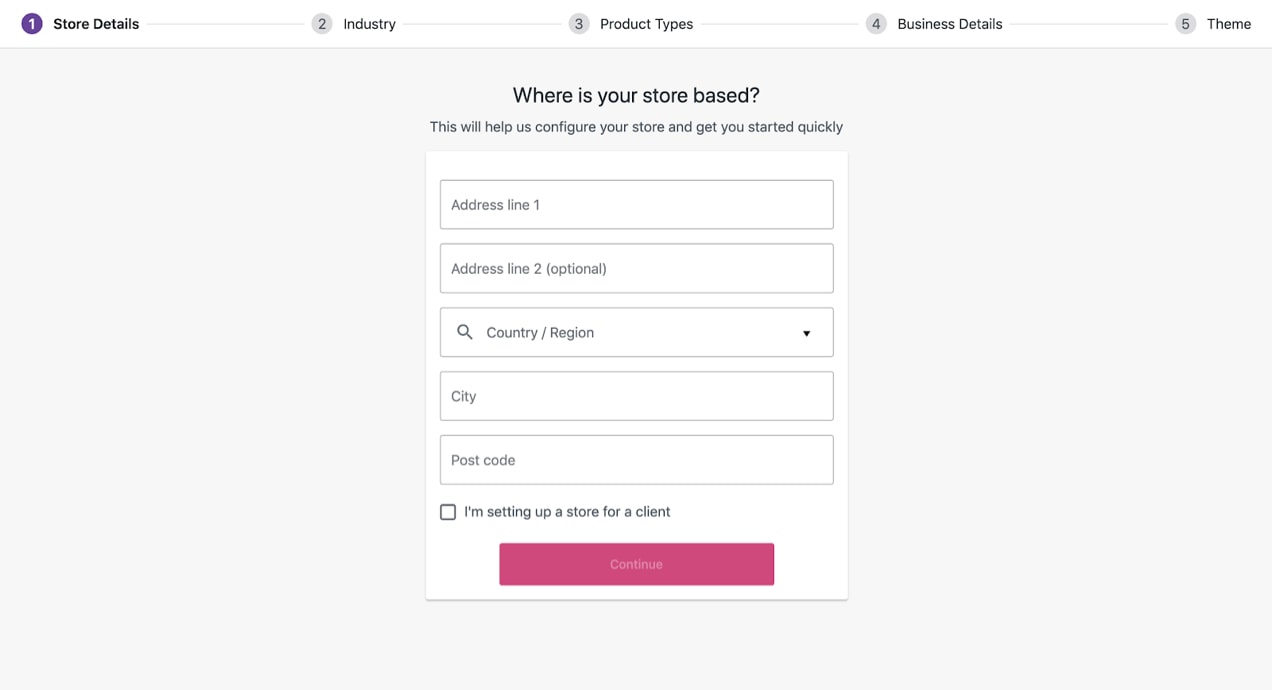Click the Product Types step circle
1272x690 pixels.
pyautogui.click(x=579, y=22)
